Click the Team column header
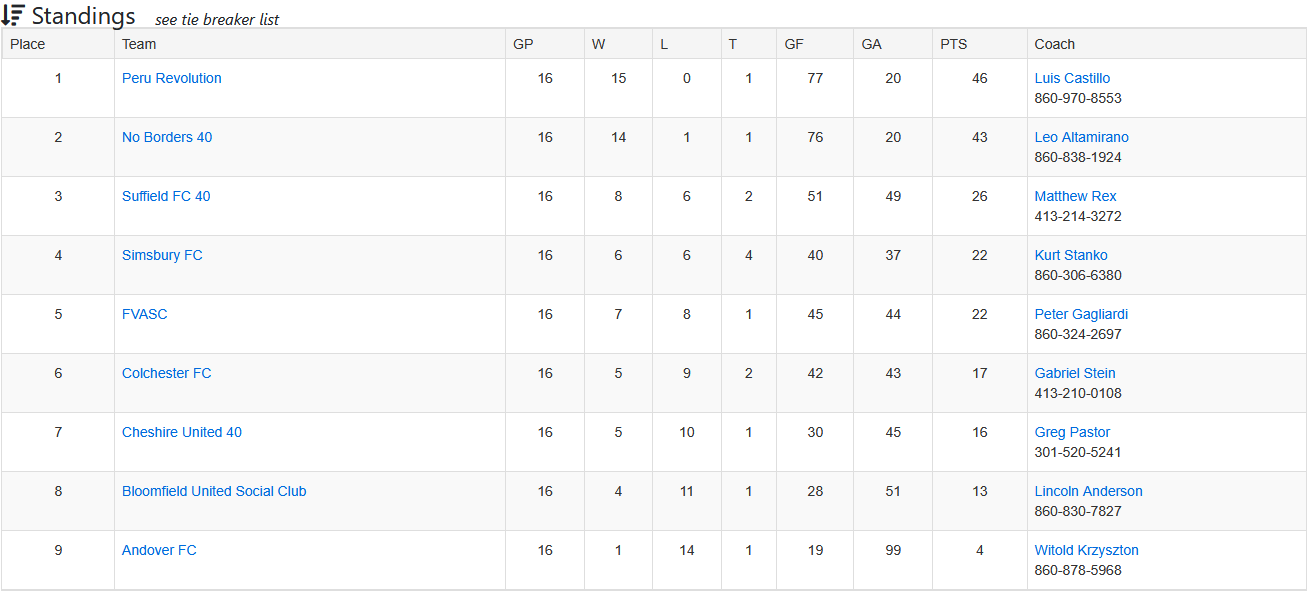1310x593 pixels. [139, 44]
